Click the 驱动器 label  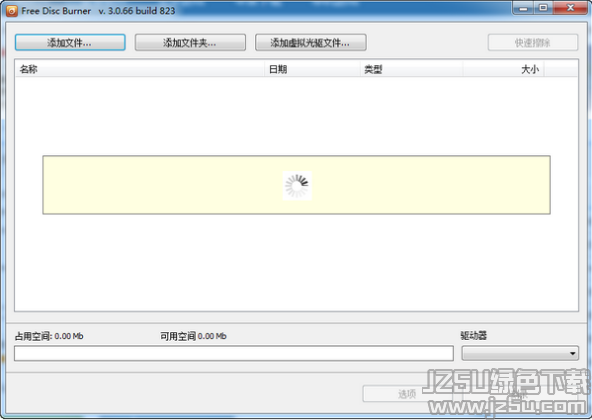pos(473,335)
